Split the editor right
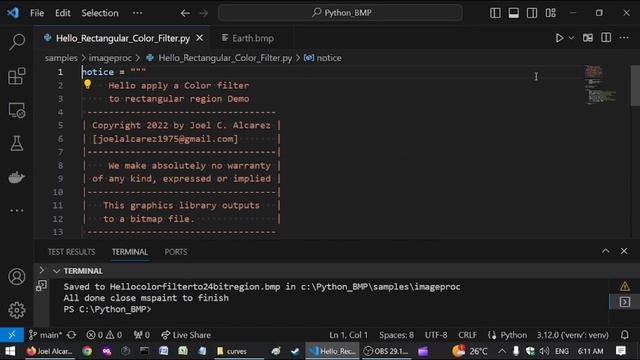Viewport: 640px width, 360px height. click(606, 38)
